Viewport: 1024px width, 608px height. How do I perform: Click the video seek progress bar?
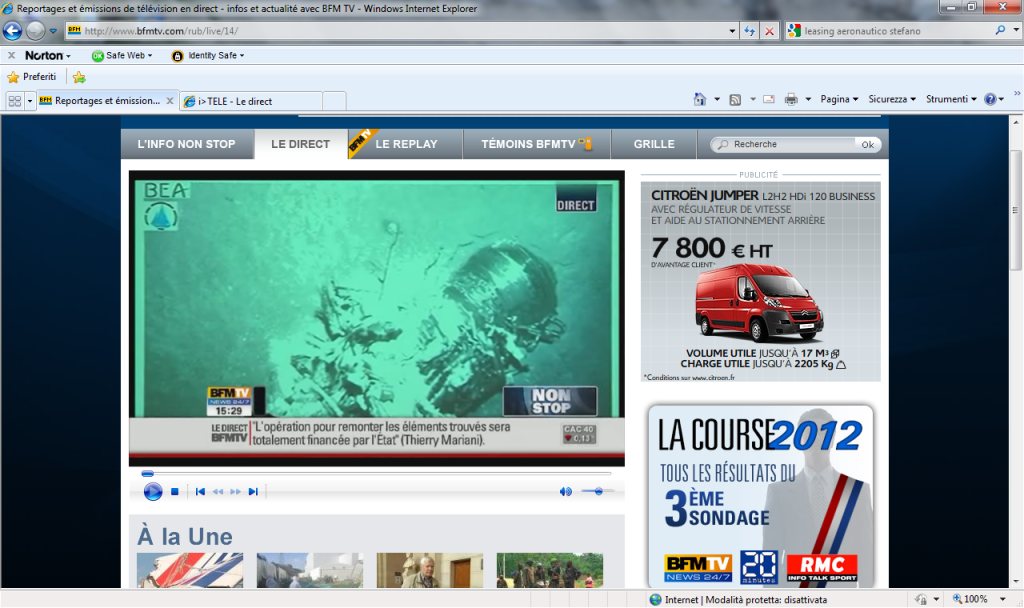click(376, 473)
